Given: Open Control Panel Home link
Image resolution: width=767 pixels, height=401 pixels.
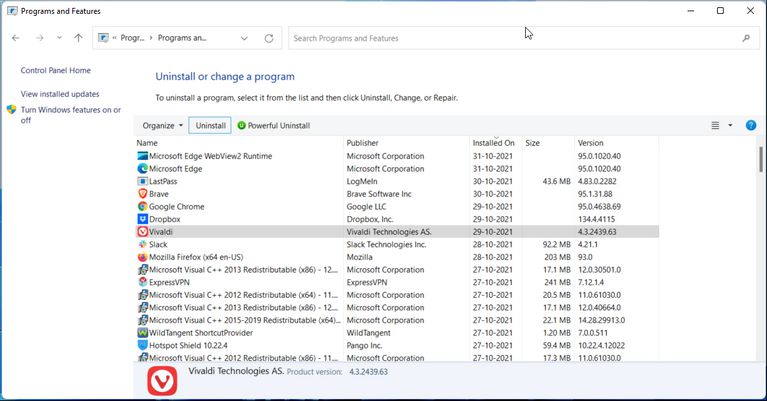Looking at the screenshot, I should tap(56, 70).
